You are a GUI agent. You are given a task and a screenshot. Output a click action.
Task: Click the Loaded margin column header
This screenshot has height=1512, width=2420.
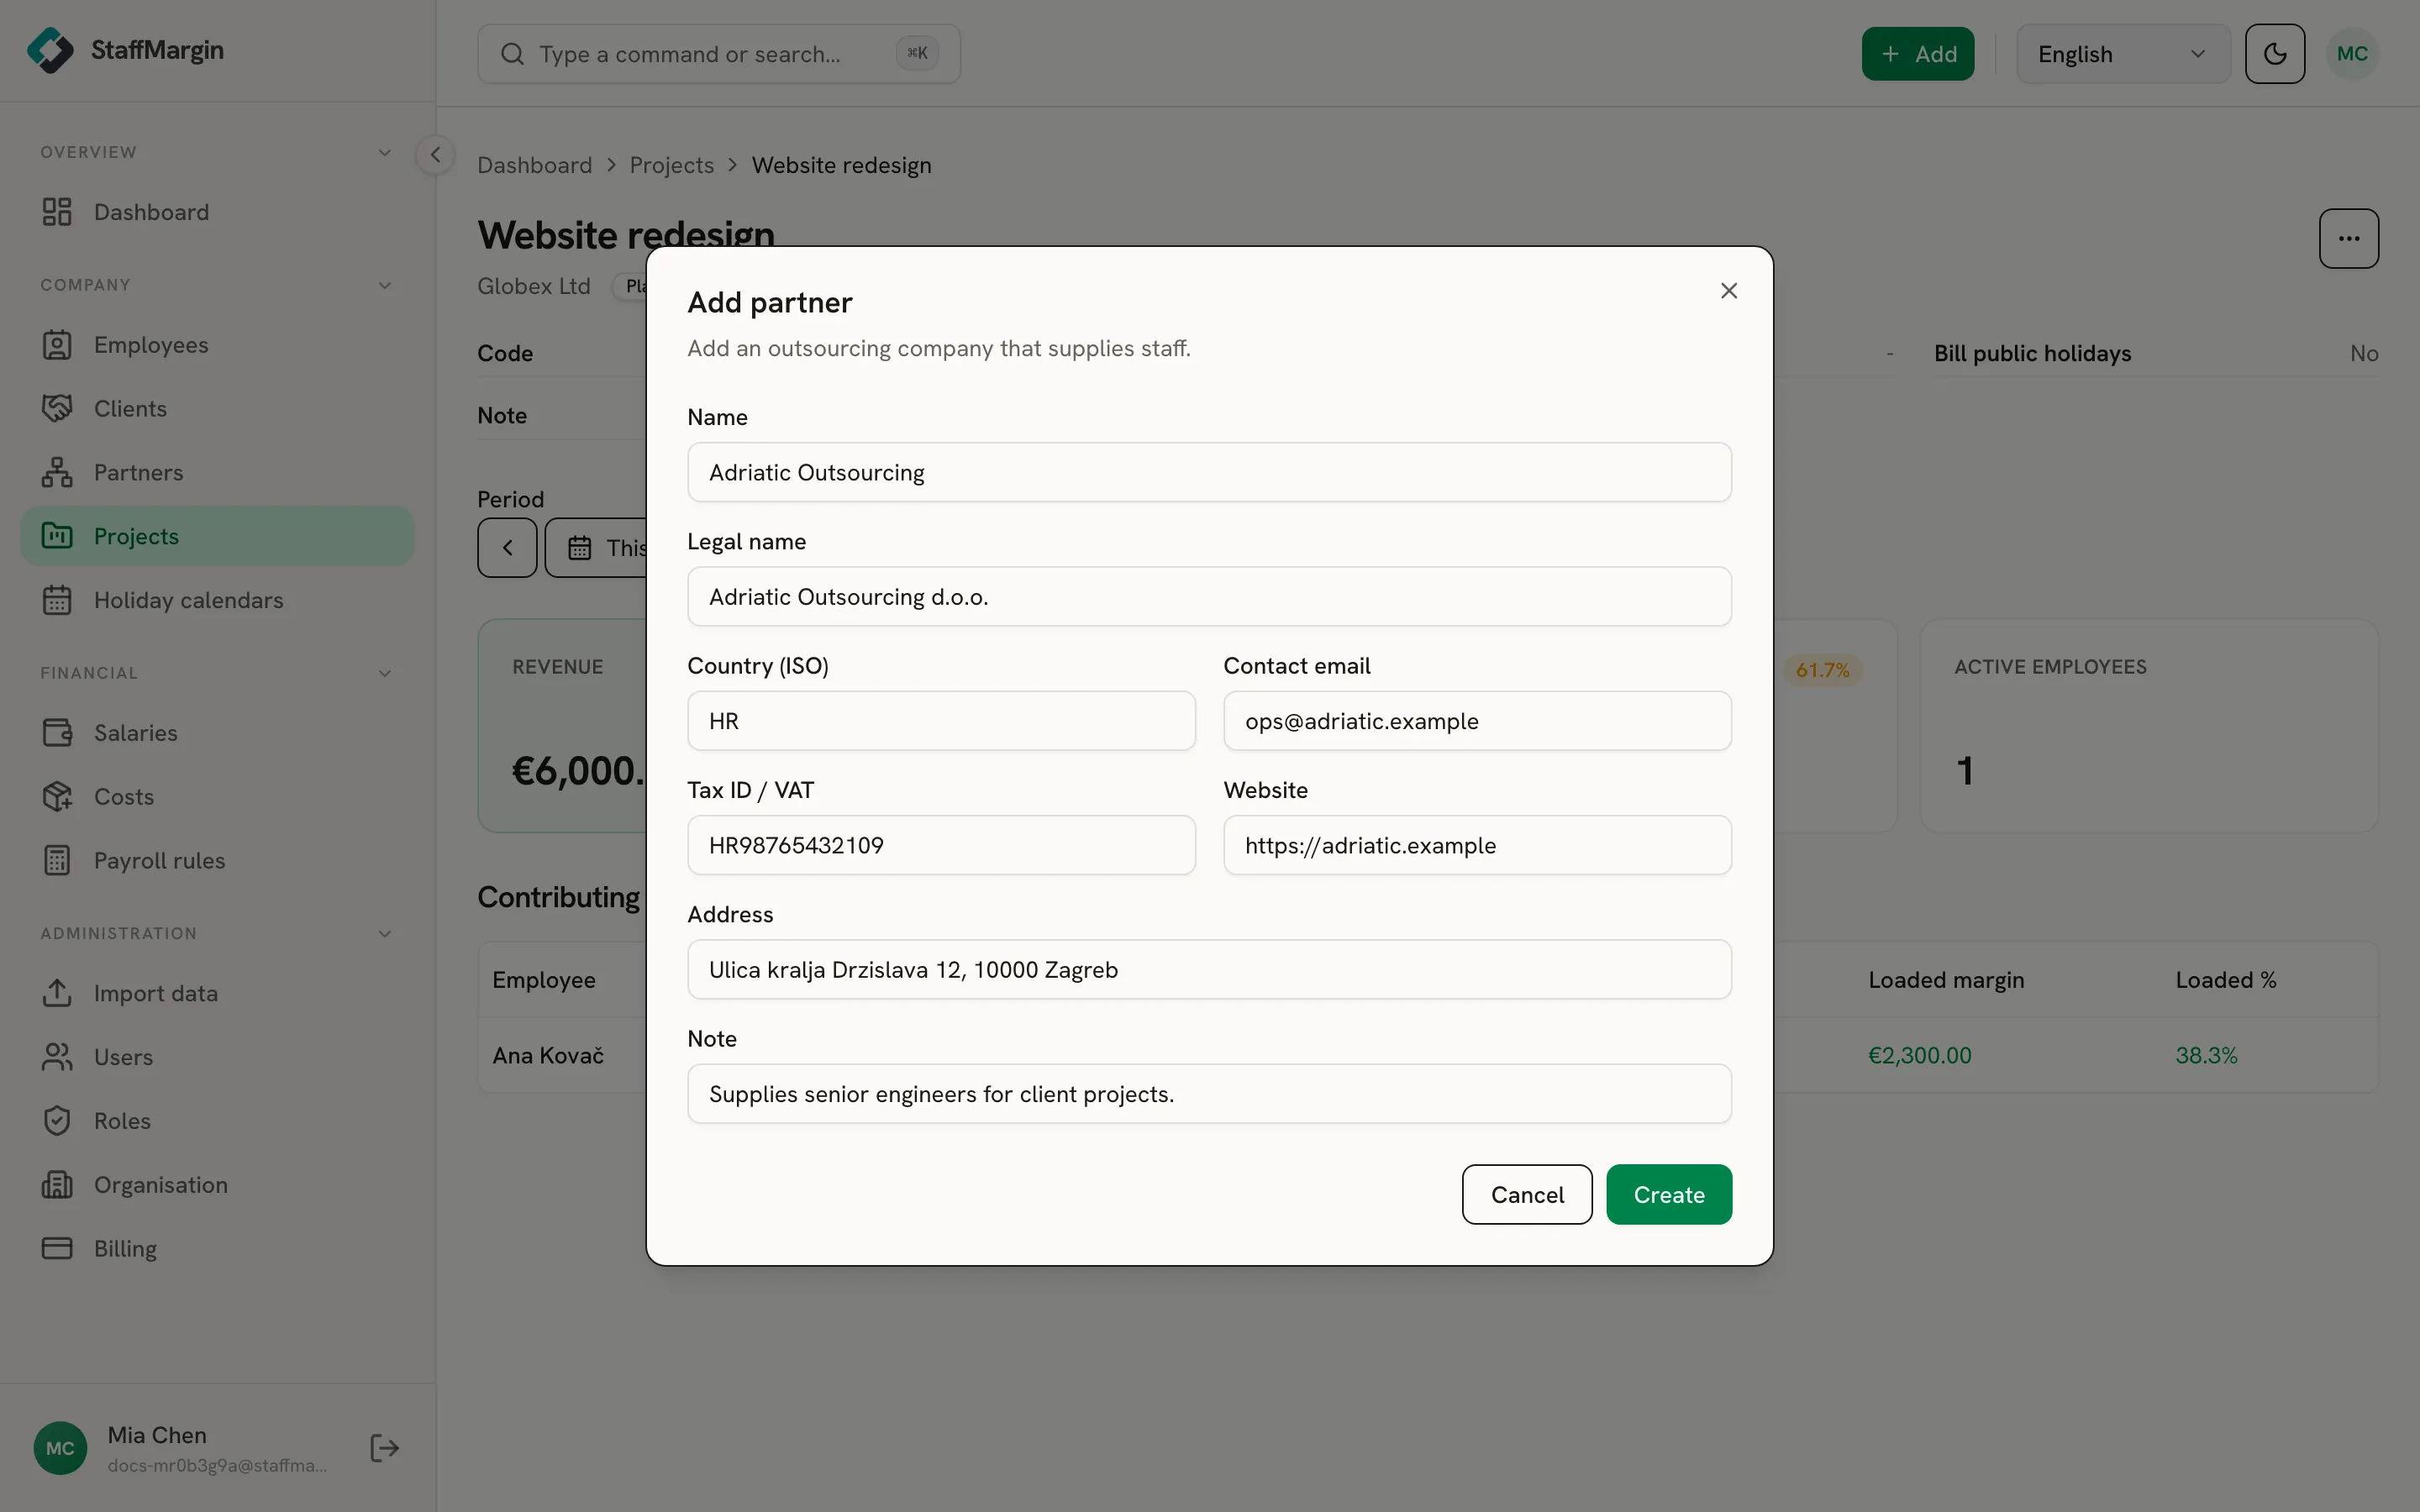point(1946,980)
